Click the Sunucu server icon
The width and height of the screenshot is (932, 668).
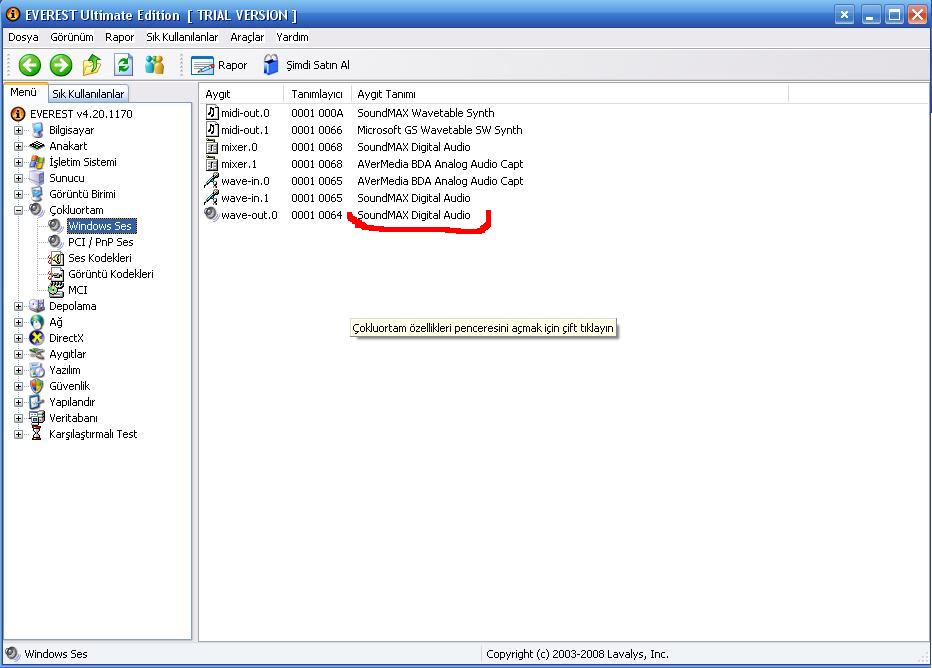pyautogui.click(x=37, y=178)
